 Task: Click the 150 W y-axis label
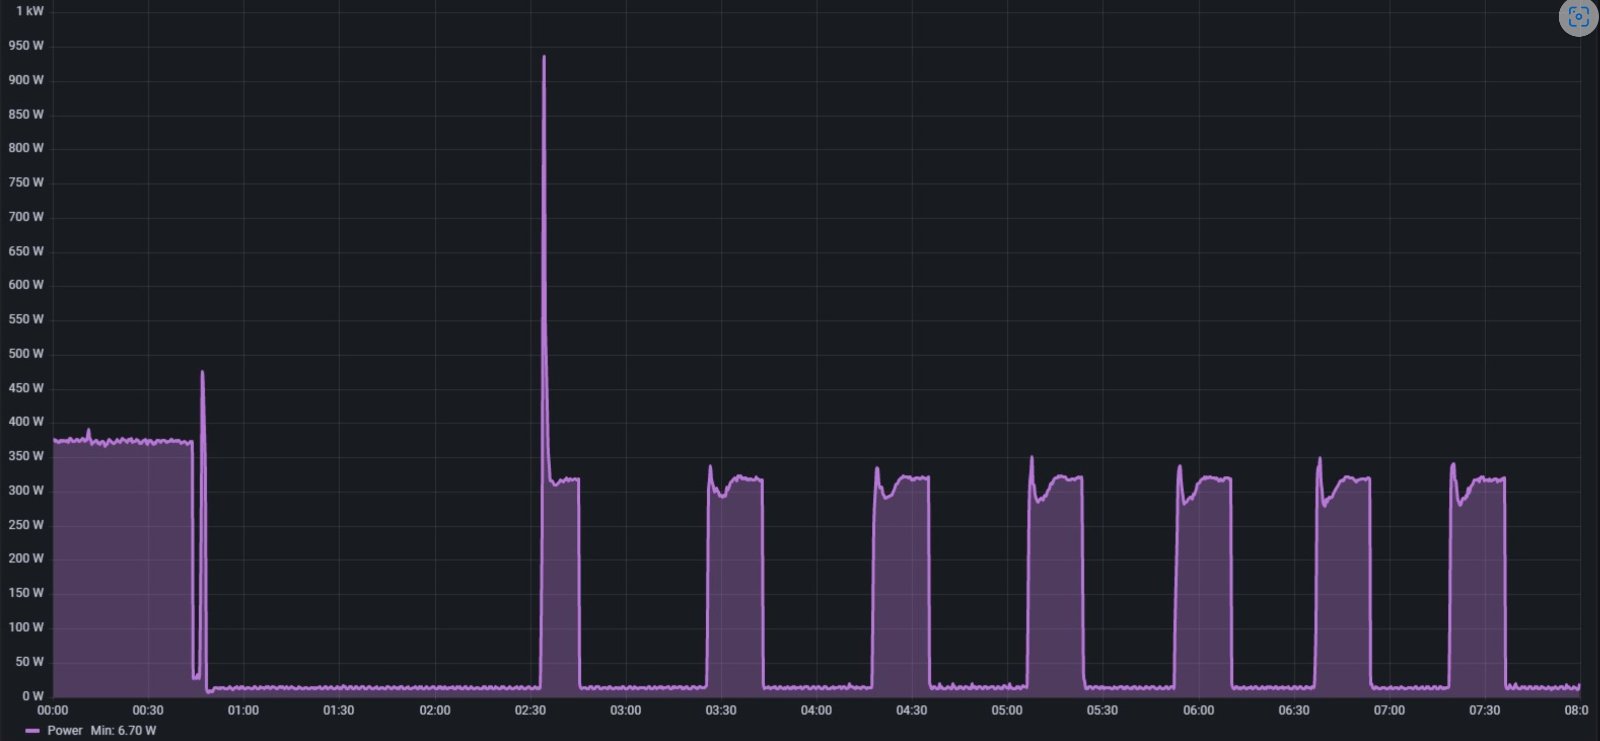pos(26,593)
